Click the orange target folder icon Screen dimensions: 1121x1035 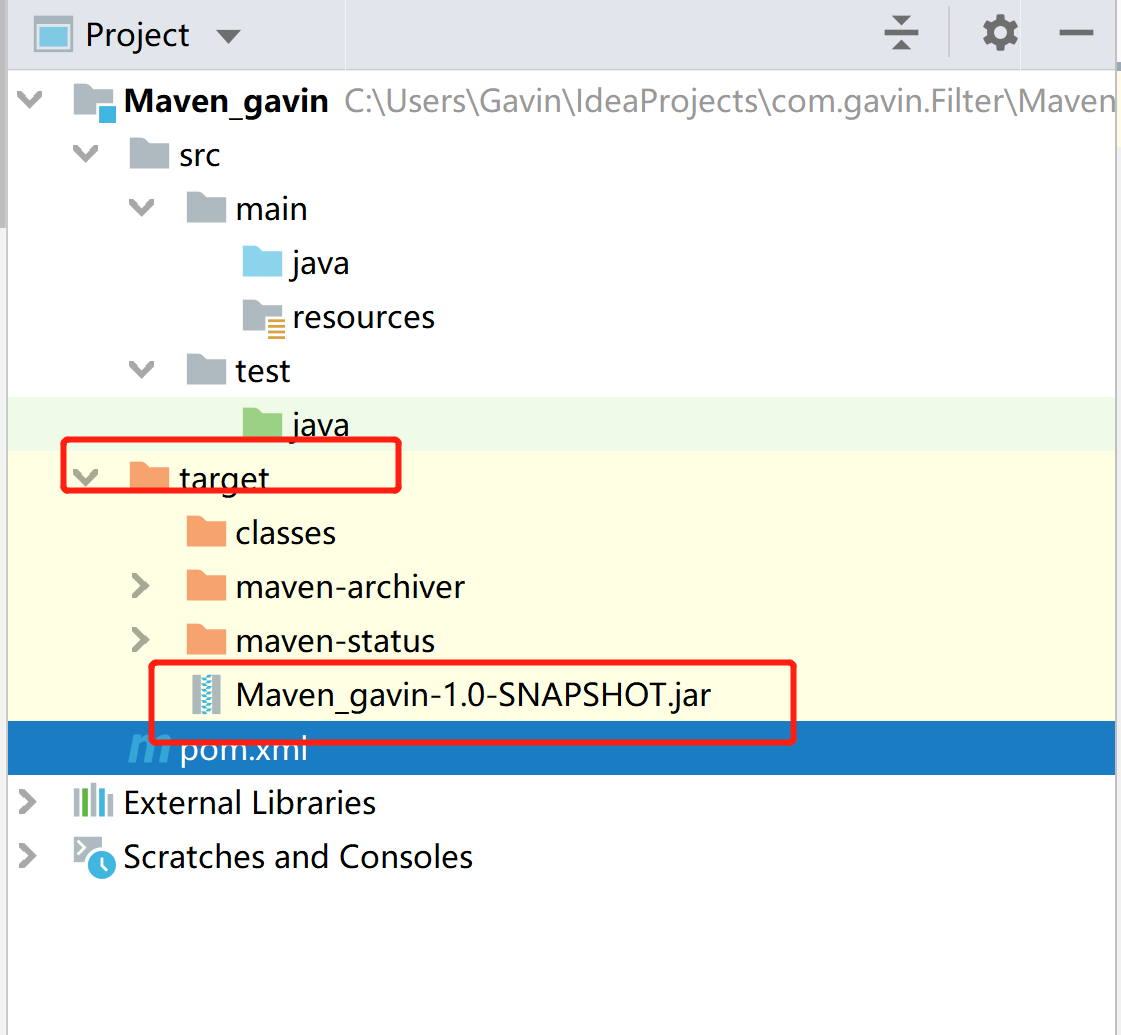click(x=149, y=476)
